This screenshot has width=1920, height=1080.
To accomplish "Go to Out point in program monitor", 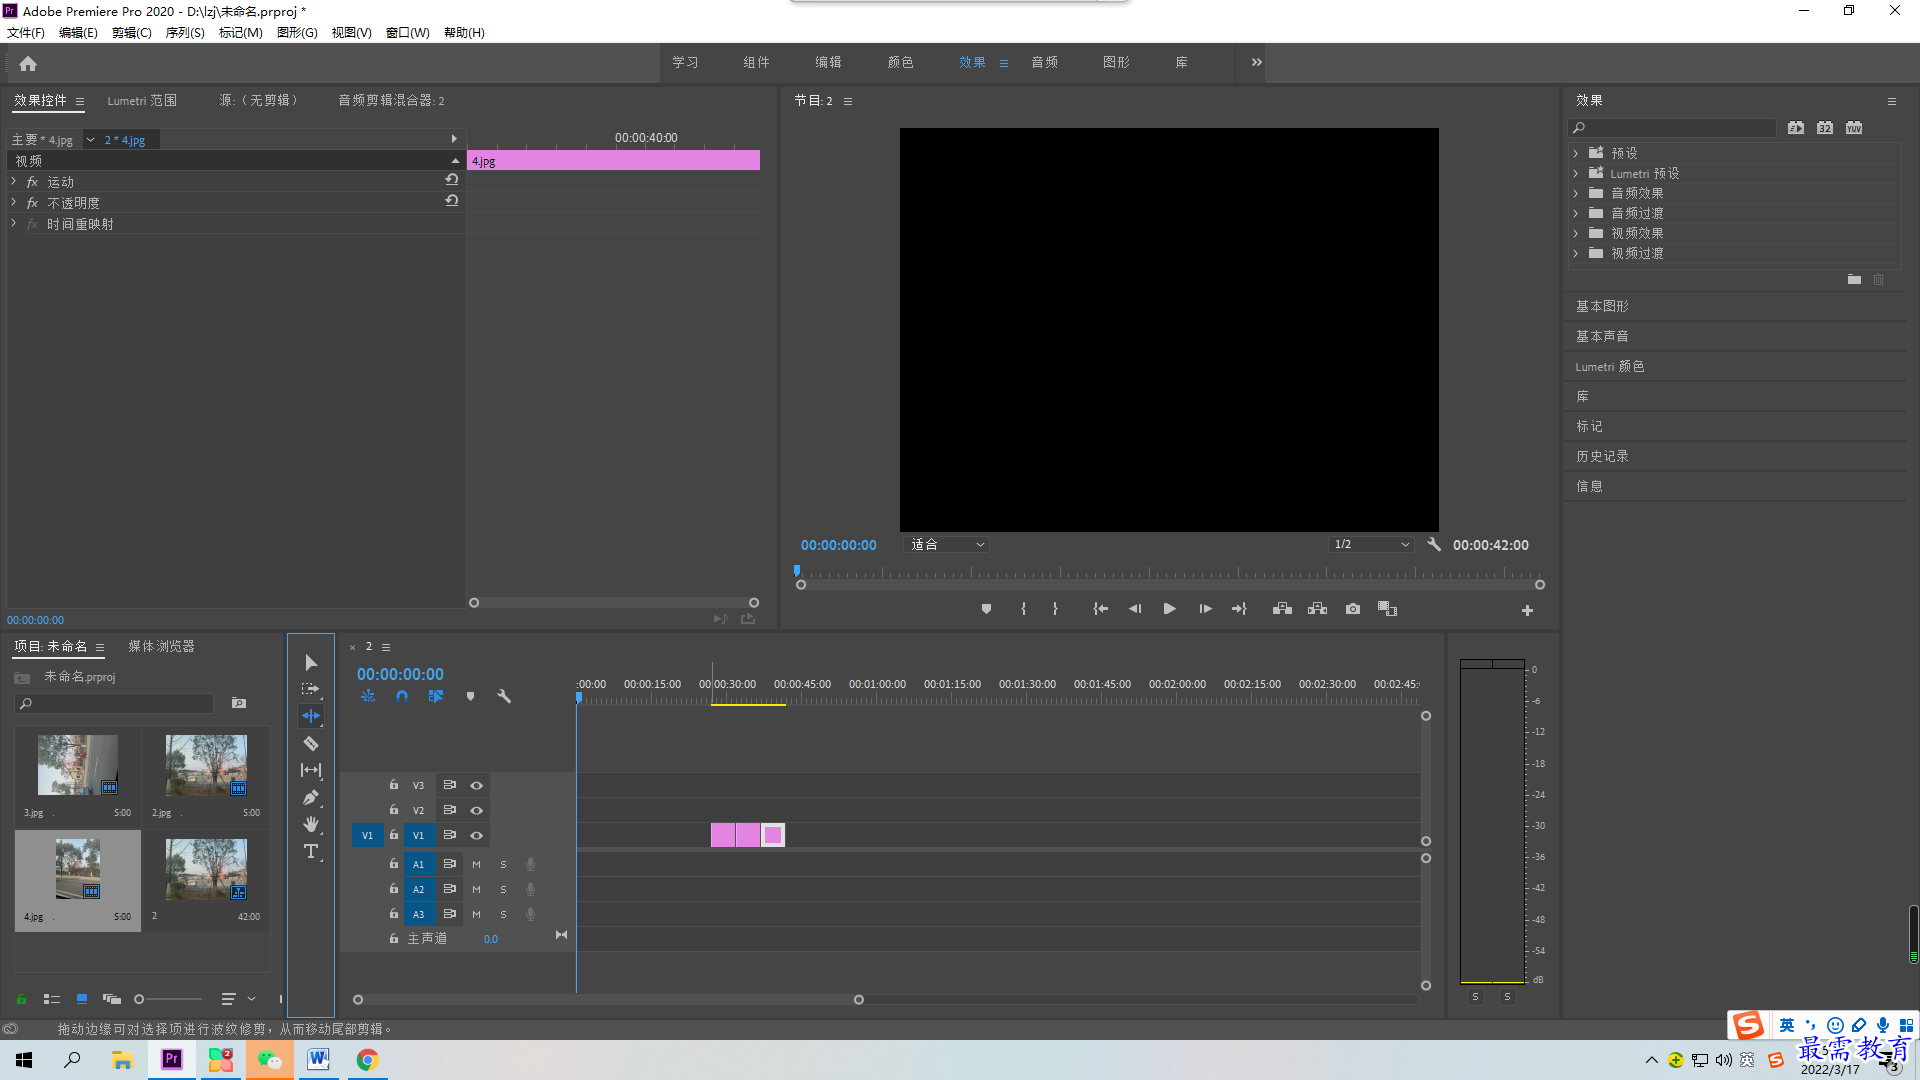I will click(1239, 609).
